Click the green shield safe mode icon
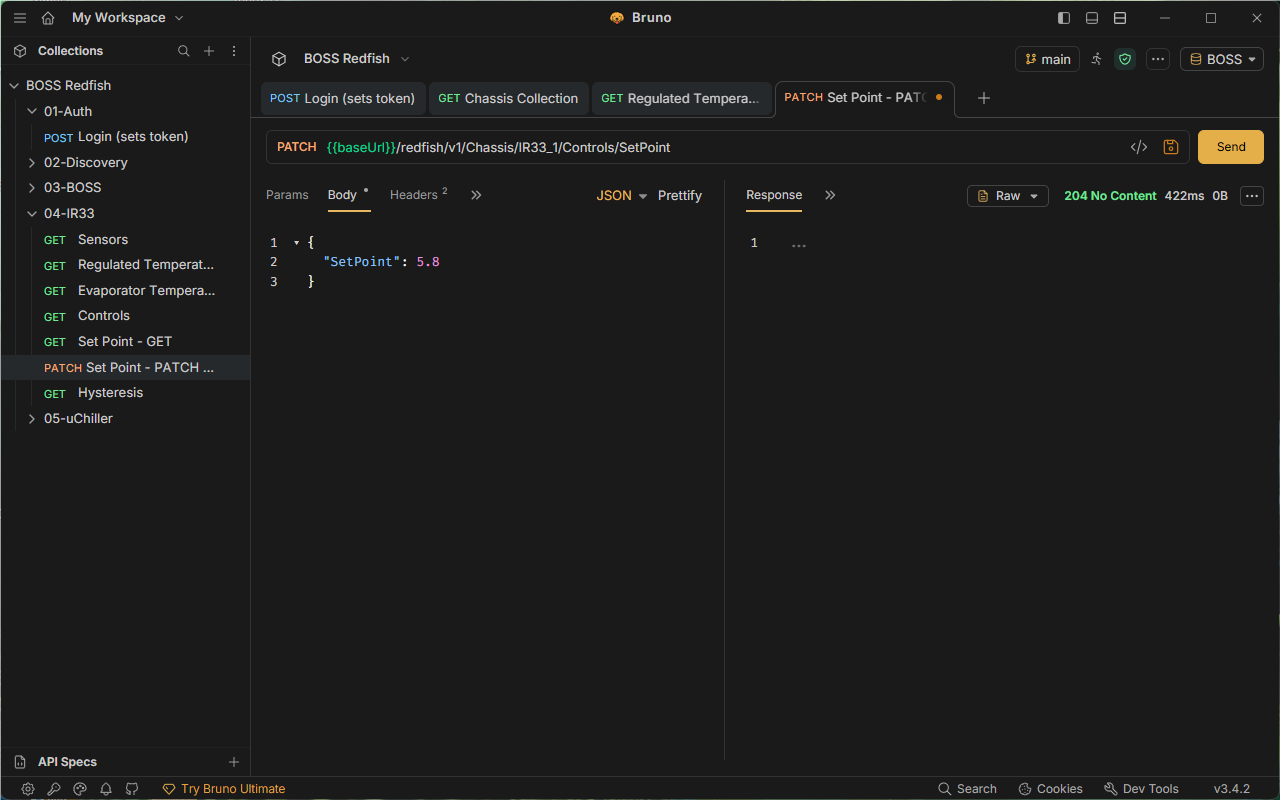Screen dimensions: 1280x801 click(x=1126, y=59)
